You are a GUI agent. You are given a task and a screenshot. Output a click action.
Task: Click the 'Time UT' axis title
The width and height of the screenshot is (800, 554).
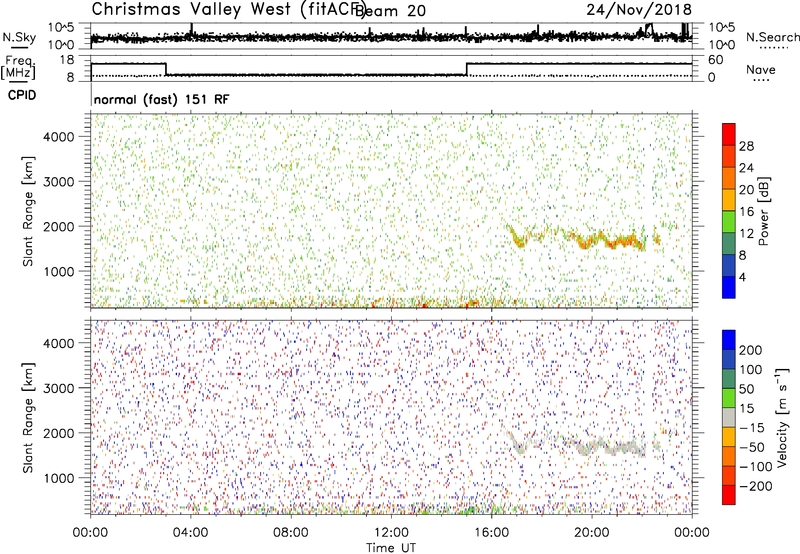[x=391, y=548]
